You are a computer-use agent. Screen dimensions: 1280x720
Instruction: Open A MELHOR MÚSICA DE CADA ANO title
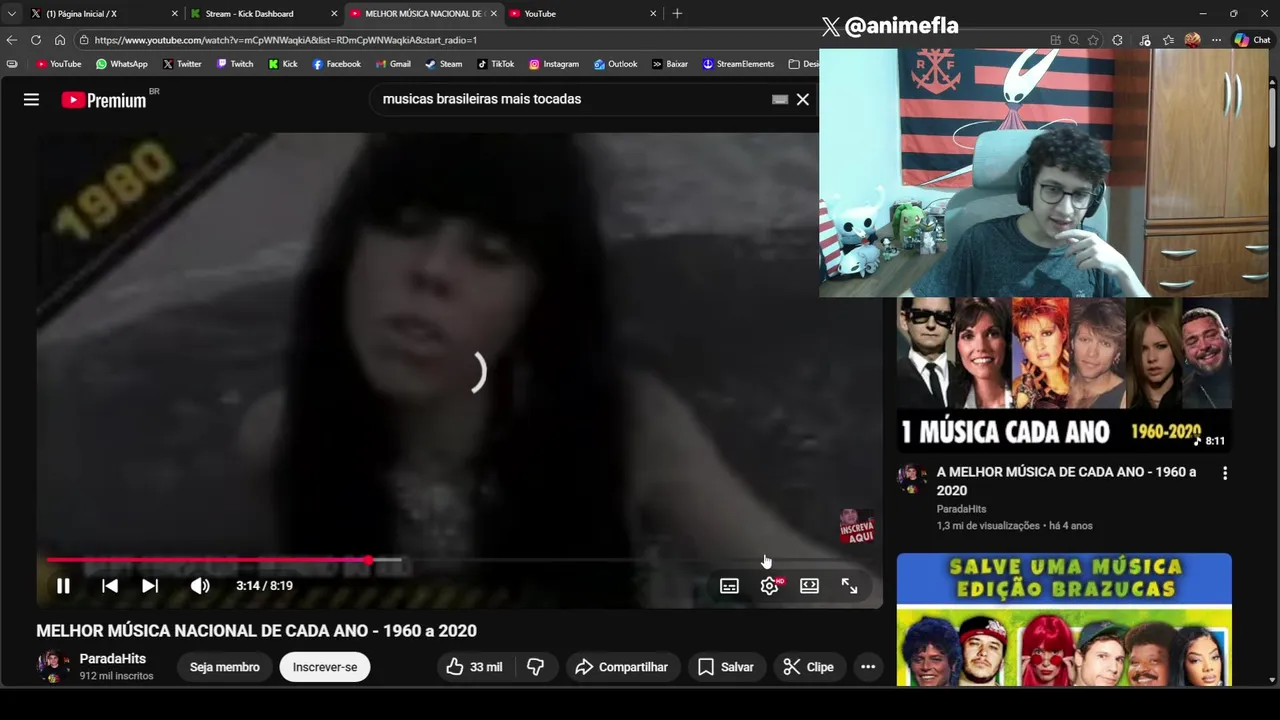(x=1066, y=481)
